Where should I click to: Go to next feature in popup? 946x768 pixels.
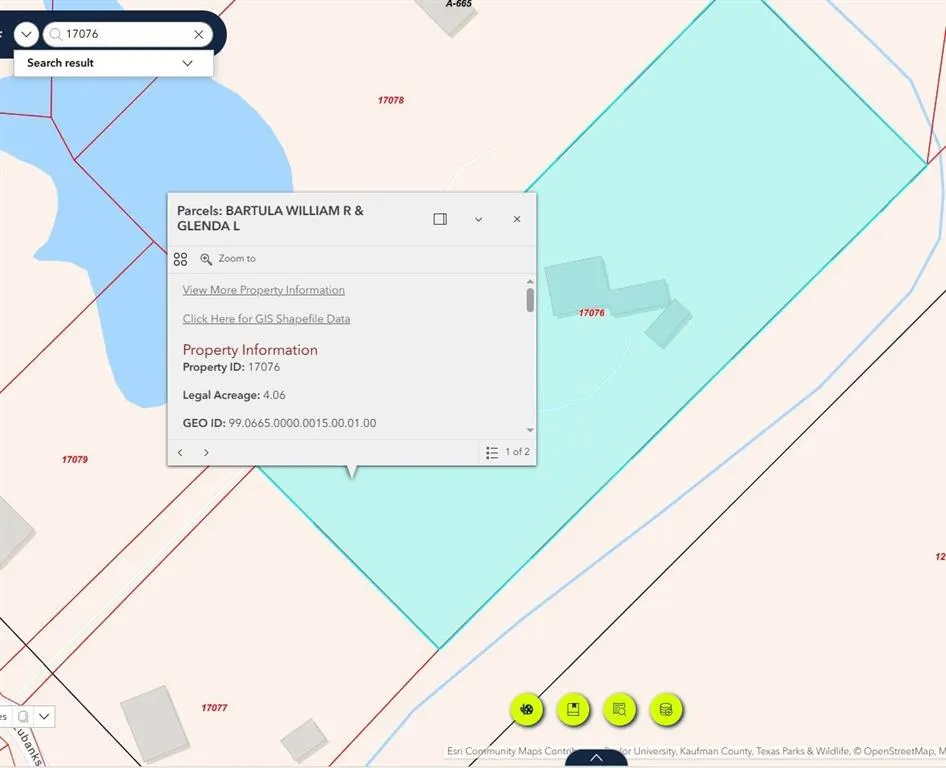206,452
